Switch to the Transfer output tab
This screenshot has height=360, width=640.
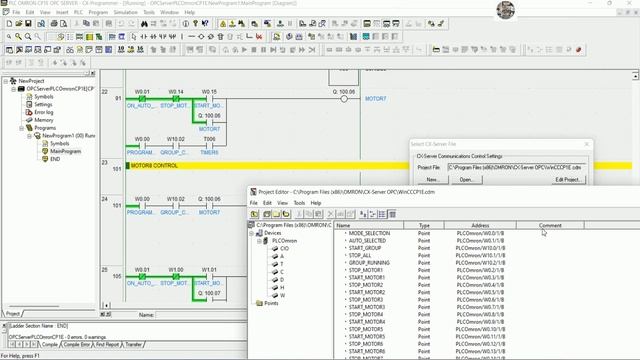point(133,345)
